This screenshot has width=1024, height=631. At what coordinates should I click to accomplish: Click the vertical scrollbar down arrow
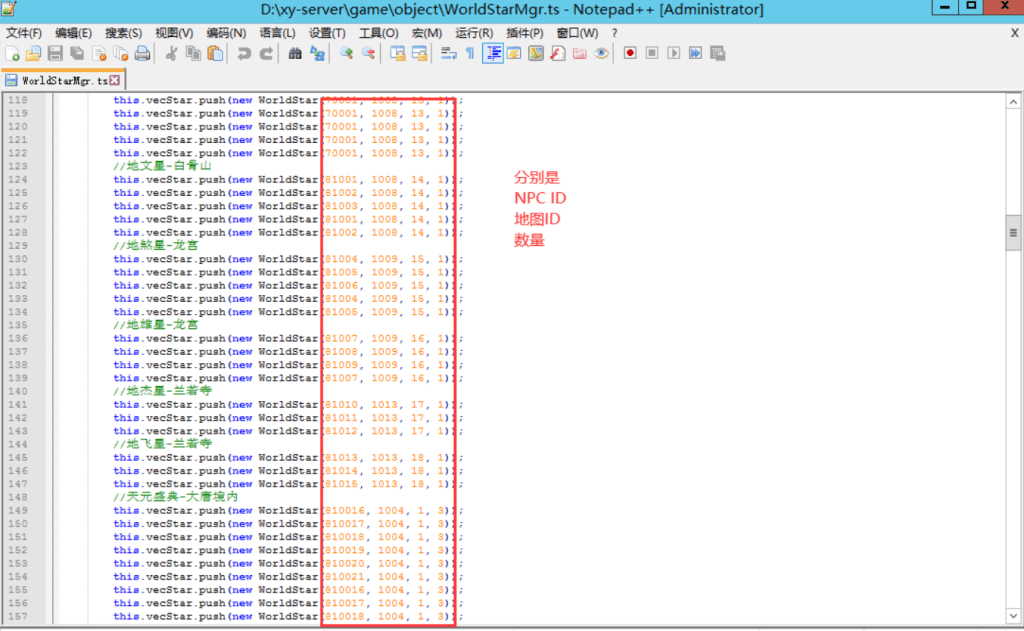[1012, 617]
